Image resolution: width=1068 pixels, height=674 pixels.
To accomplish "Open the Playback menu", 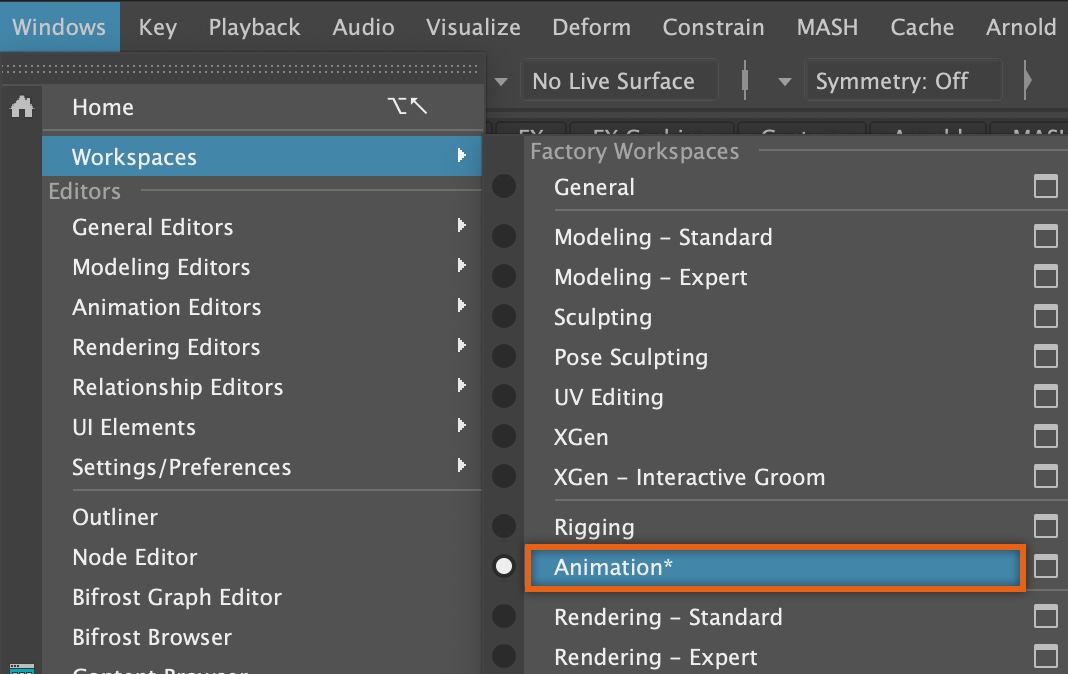I will click(254, 27).
